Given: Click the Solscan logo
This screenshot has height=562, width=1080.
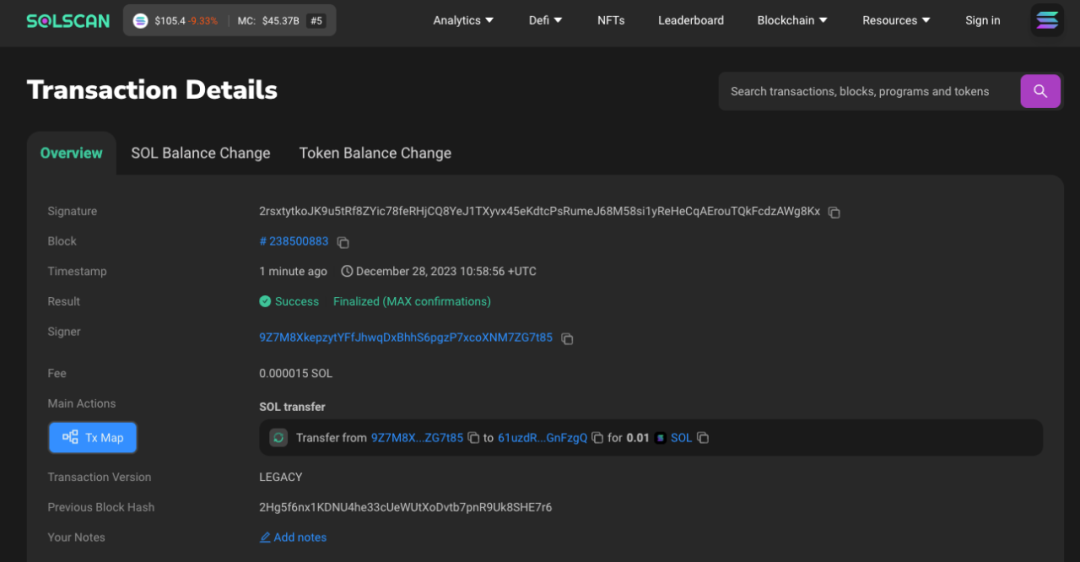Looking at the screenshot, I should point(69,20).
